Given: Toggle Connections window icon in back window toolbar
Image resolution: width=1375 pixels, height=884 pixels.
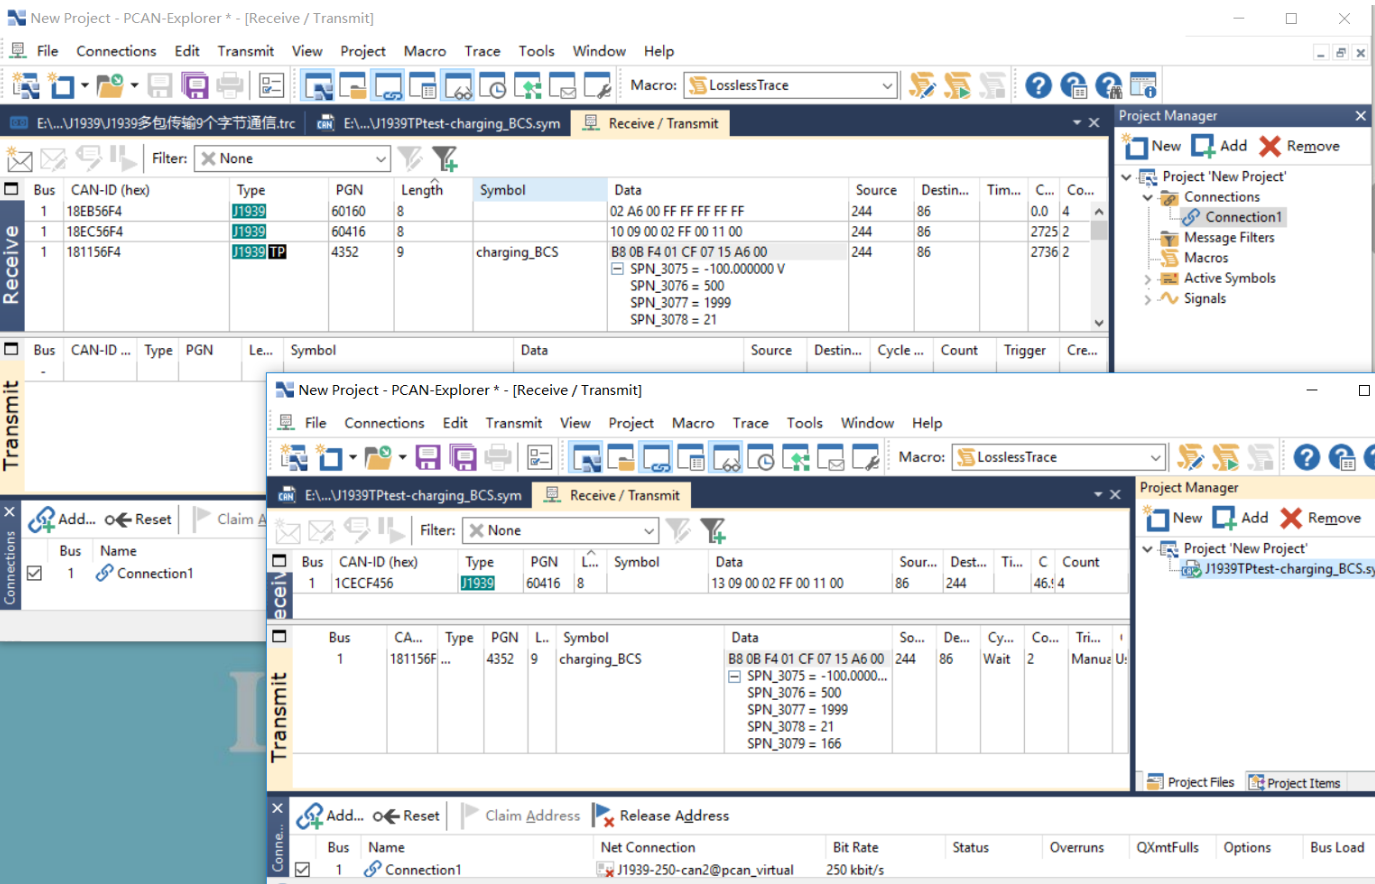Looking at the screenshot, I should [387, 85].
